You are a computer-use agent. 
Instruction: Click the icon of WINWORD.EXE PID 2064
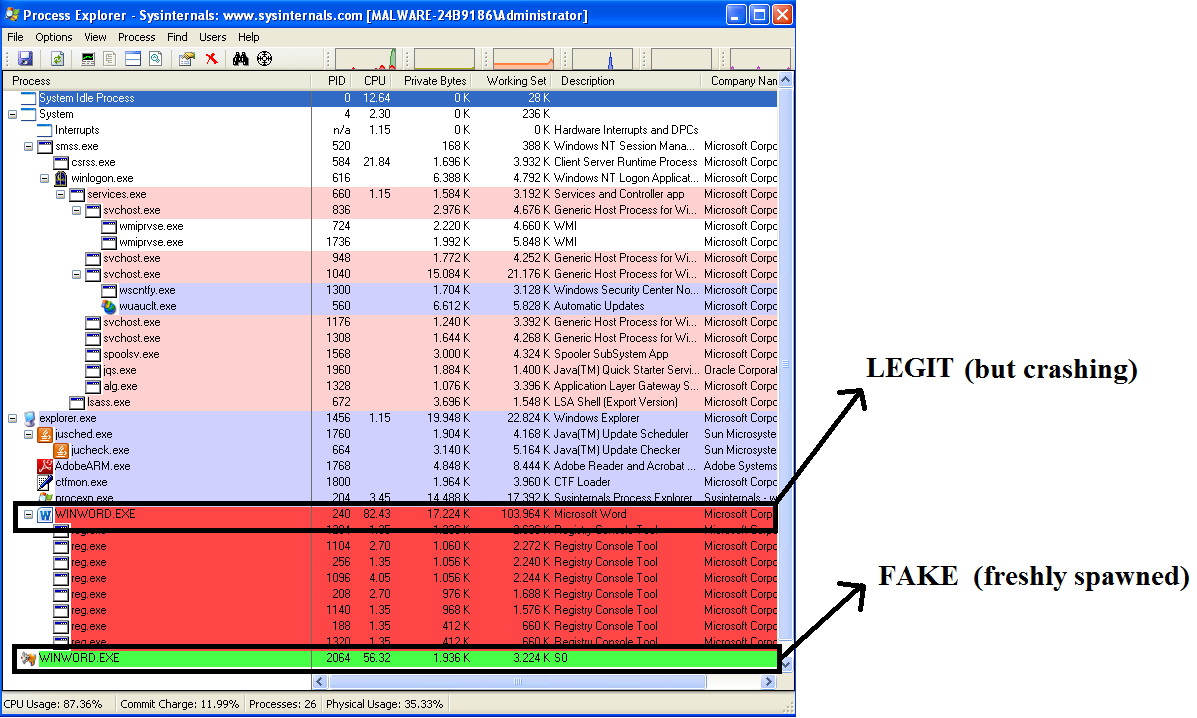(x=29, y=658)
